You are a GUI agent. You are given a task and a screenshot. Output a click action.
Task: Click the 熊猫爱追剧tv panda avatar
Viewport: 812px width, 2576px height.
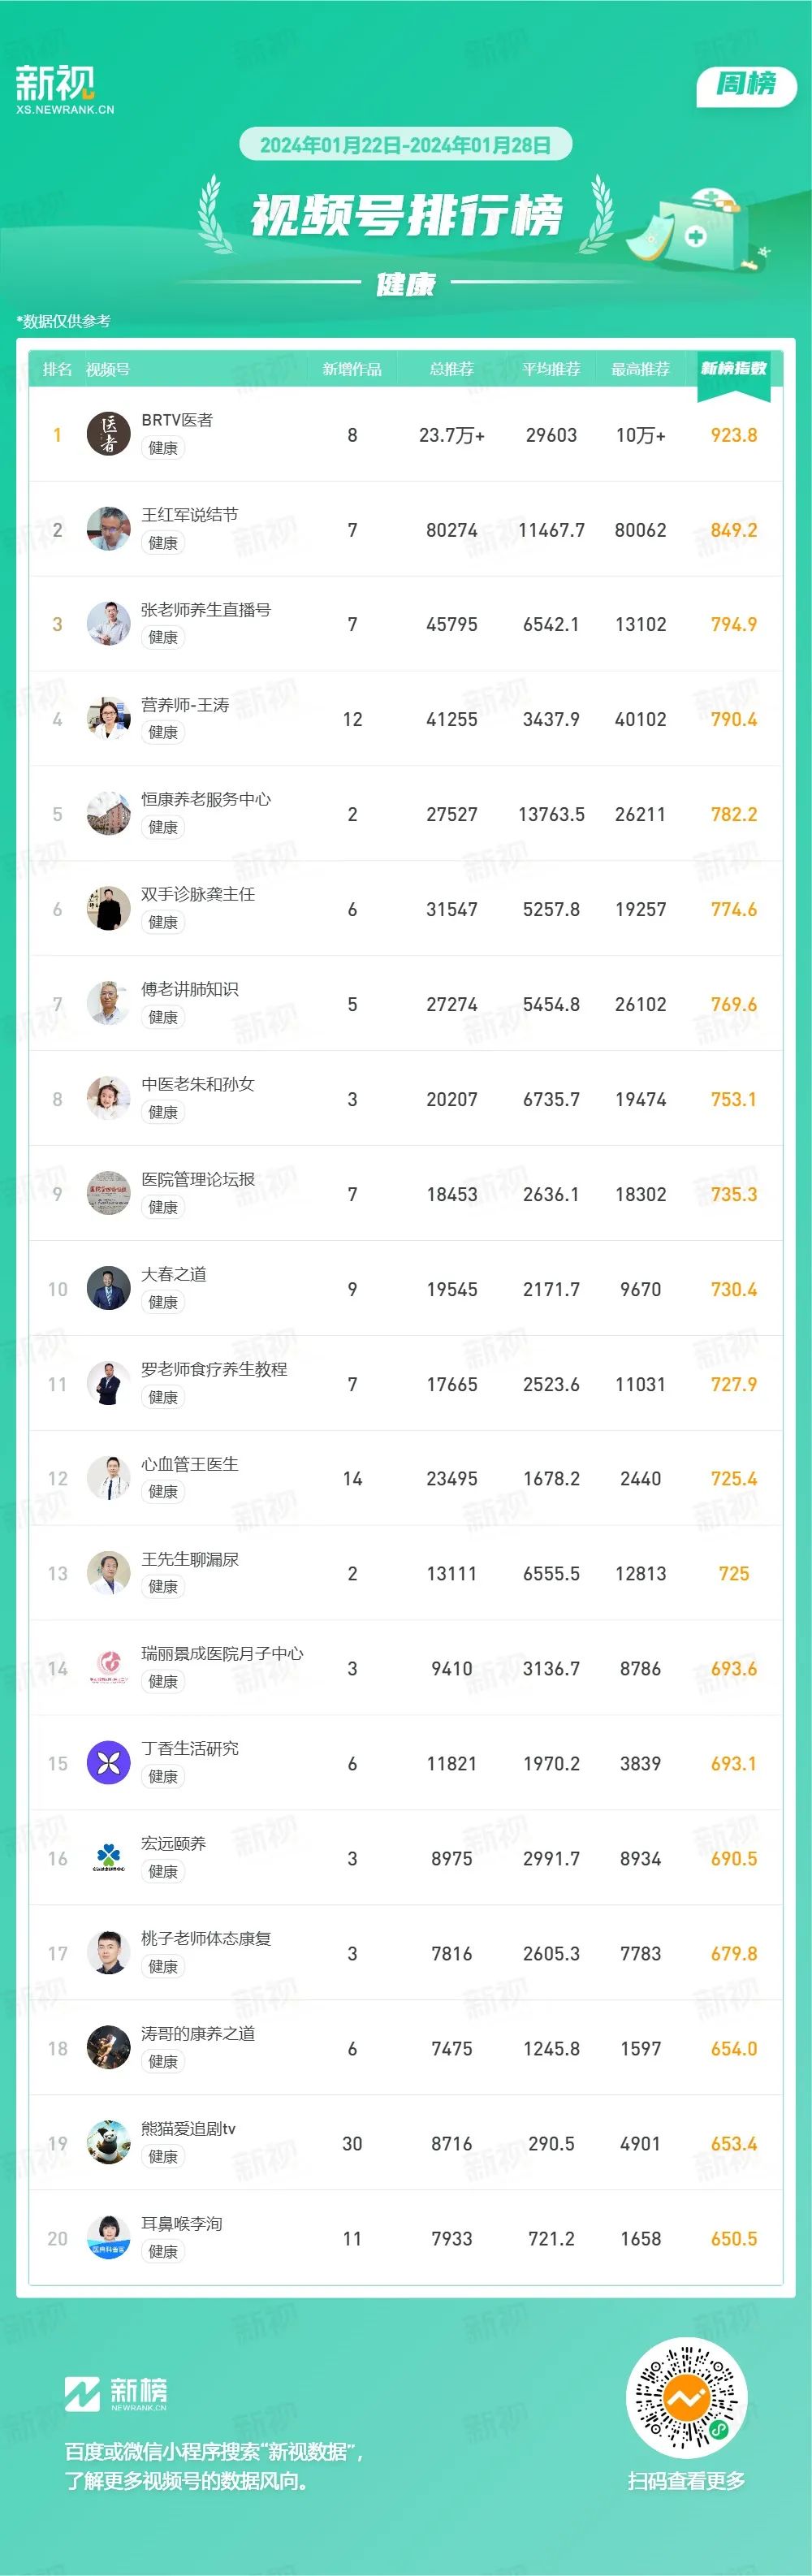pos(108,2143)
